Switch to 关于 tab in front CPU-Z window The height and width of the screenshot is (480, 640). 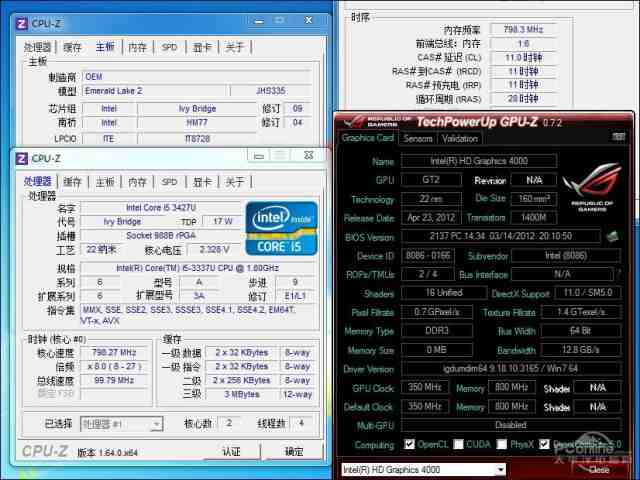click(x=235, y=182)
